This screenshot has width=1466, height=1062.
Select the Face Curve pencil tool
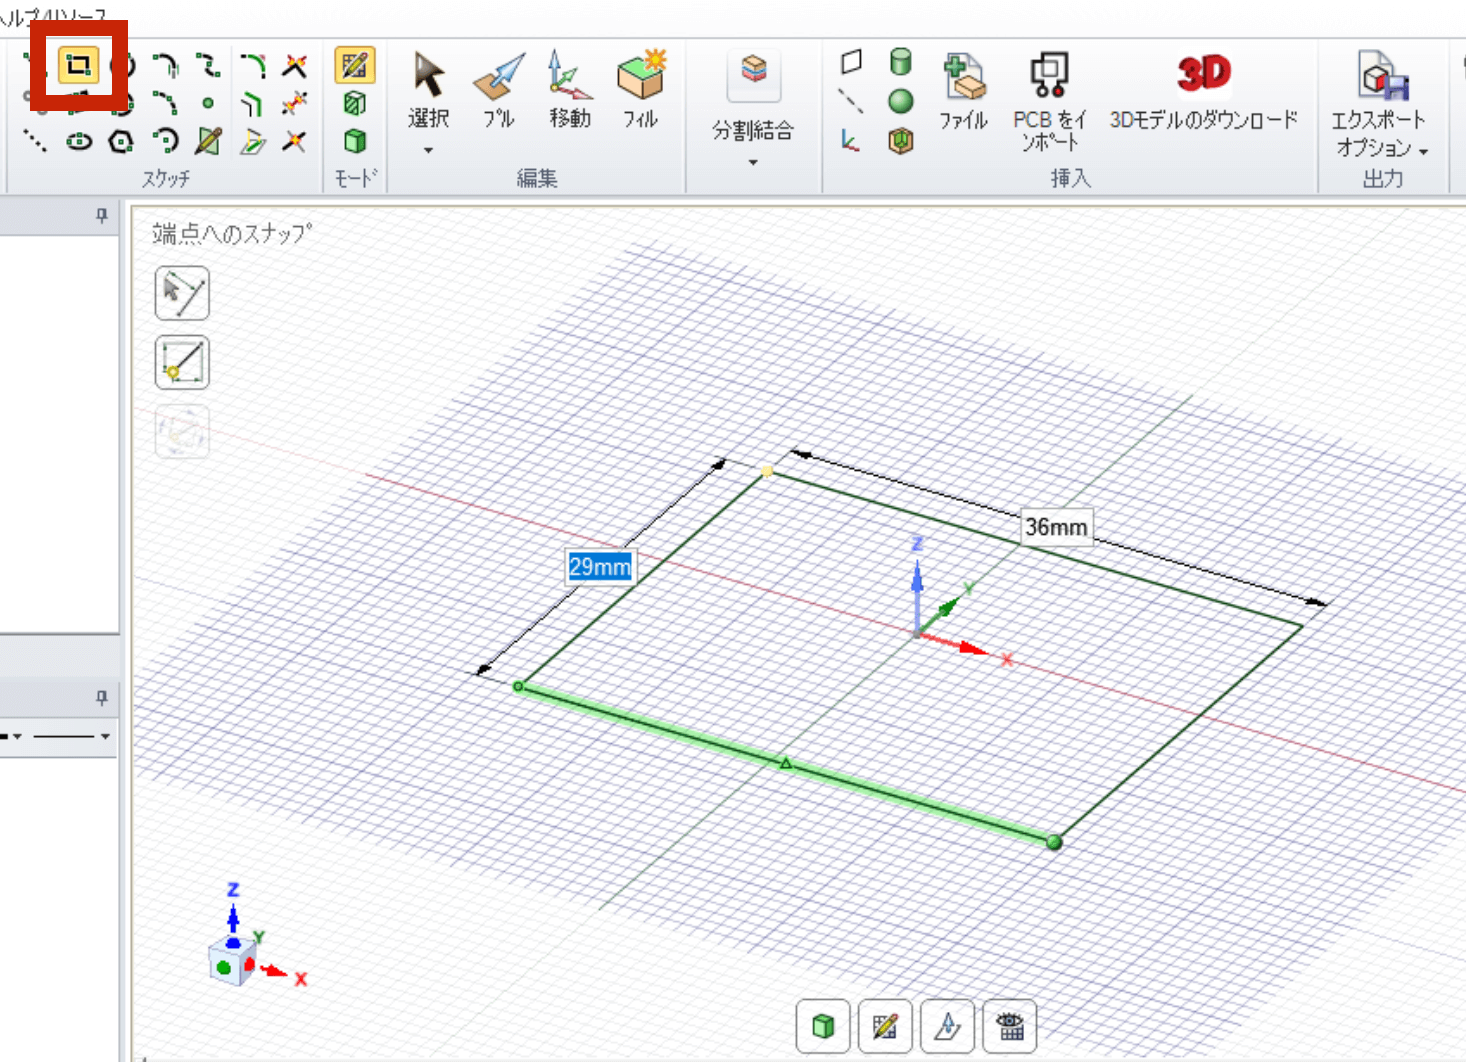(x=208, y=141)
